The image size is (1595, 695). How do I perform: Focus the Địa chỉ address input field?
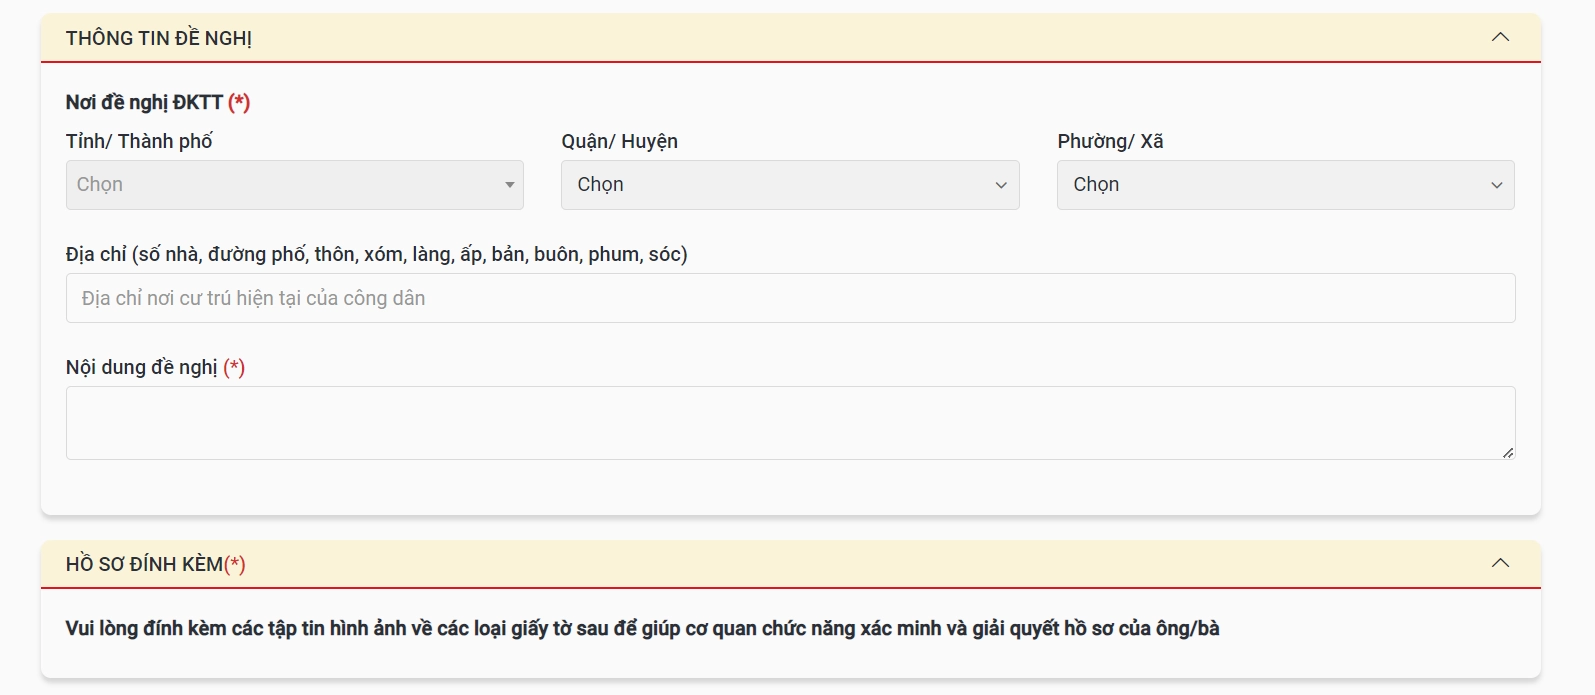click(790, 298)
